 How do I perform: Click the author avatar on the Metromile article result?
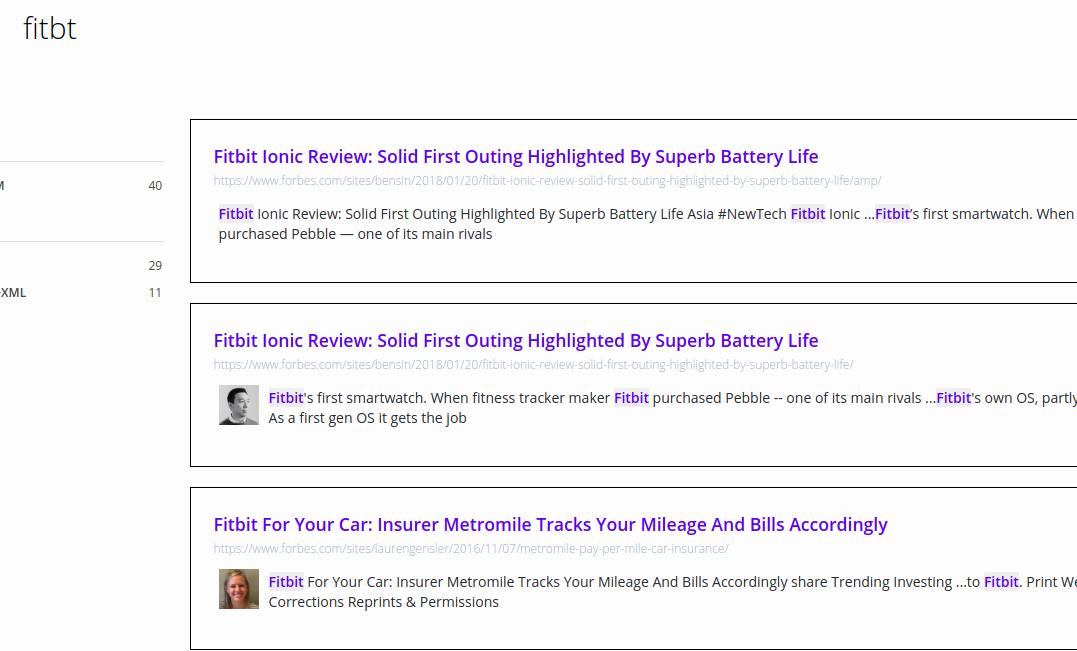pos(238,589)
